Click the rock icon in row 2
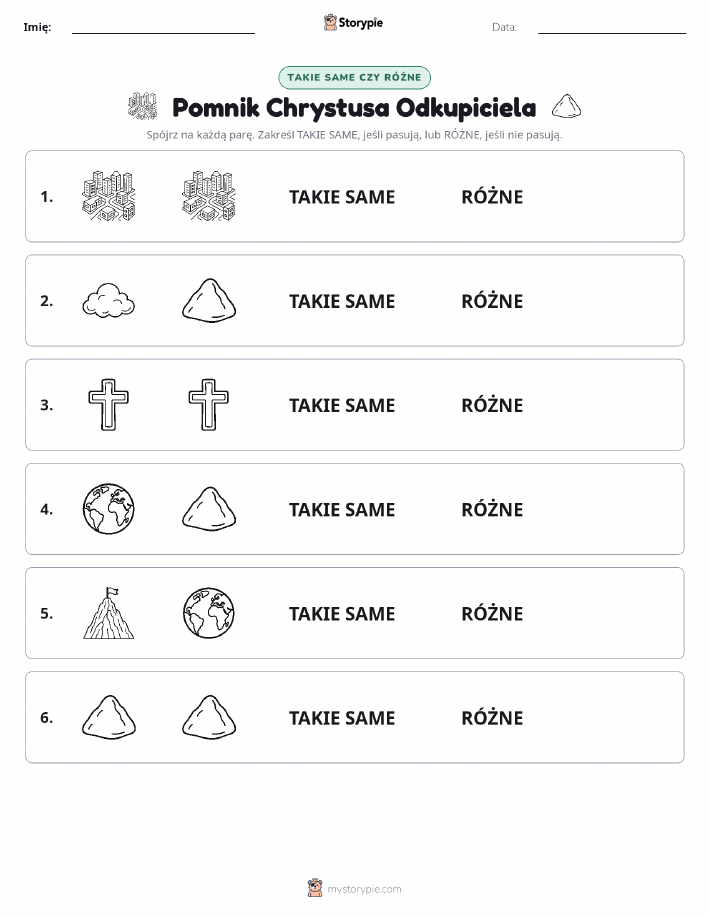 coord(209,301)
